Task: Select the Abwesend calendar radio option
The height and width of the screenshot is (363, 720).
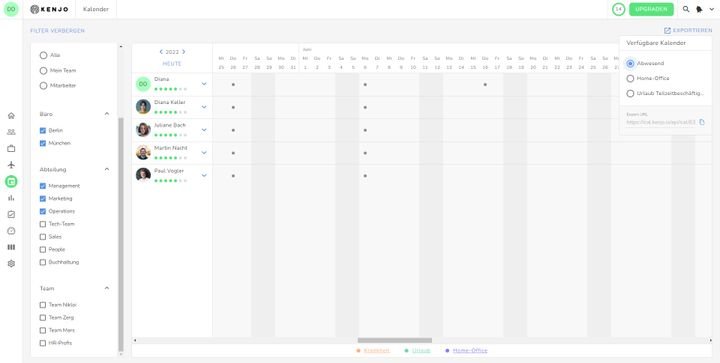Action: pyautogui.click(x=630, y=63)
